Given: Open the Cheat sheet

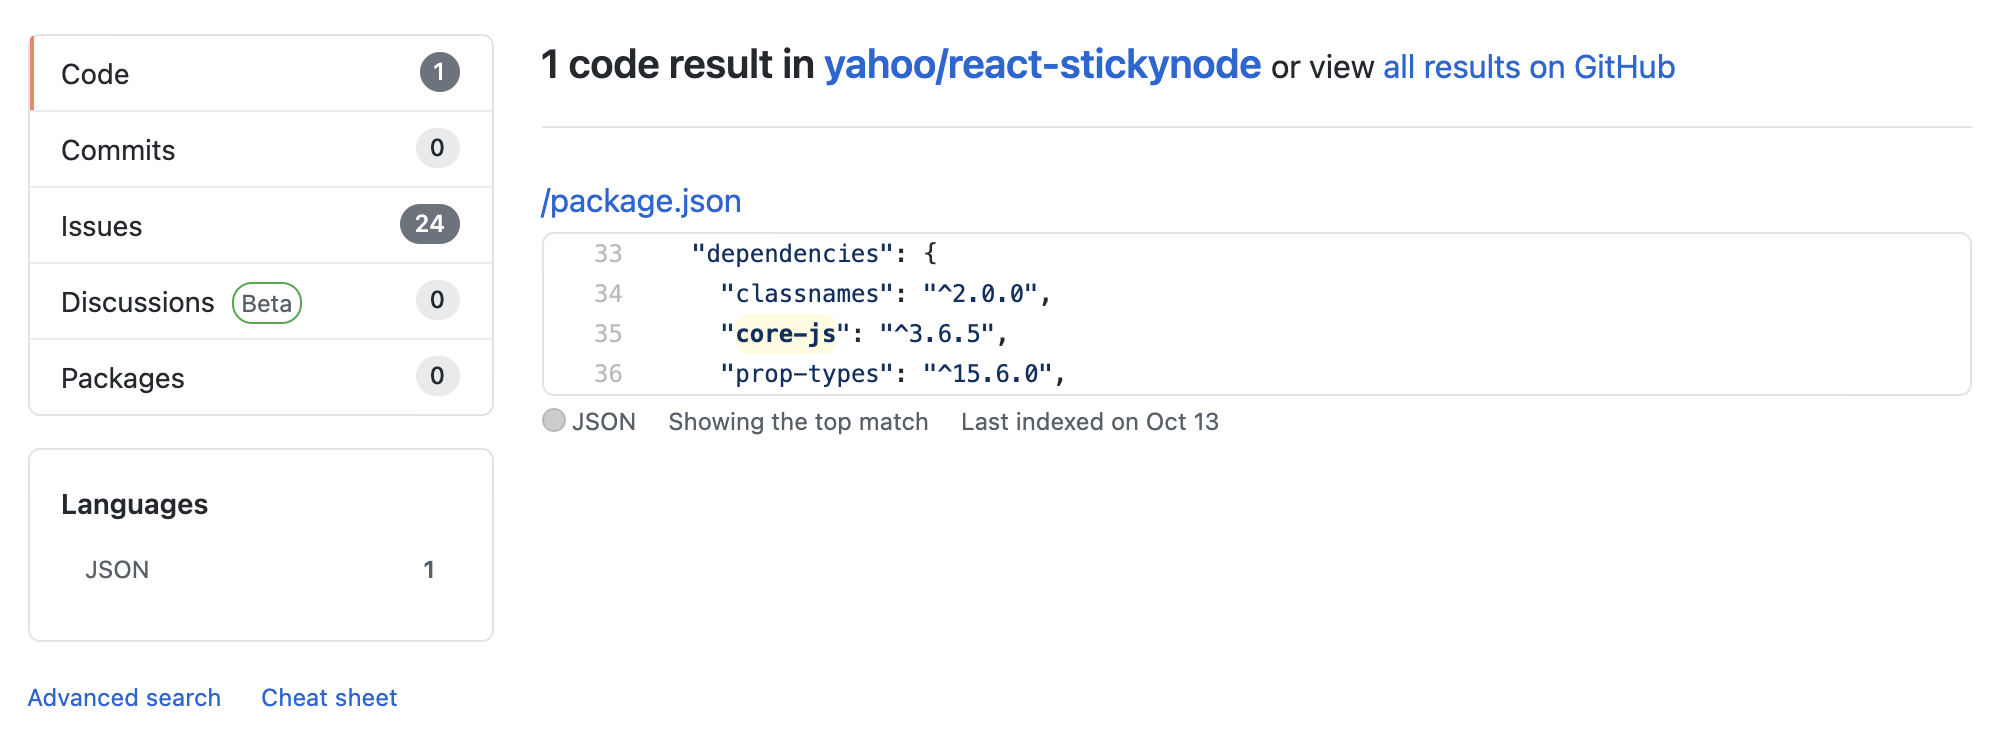Looking at the screenshot, I should (x=328, y=697).
